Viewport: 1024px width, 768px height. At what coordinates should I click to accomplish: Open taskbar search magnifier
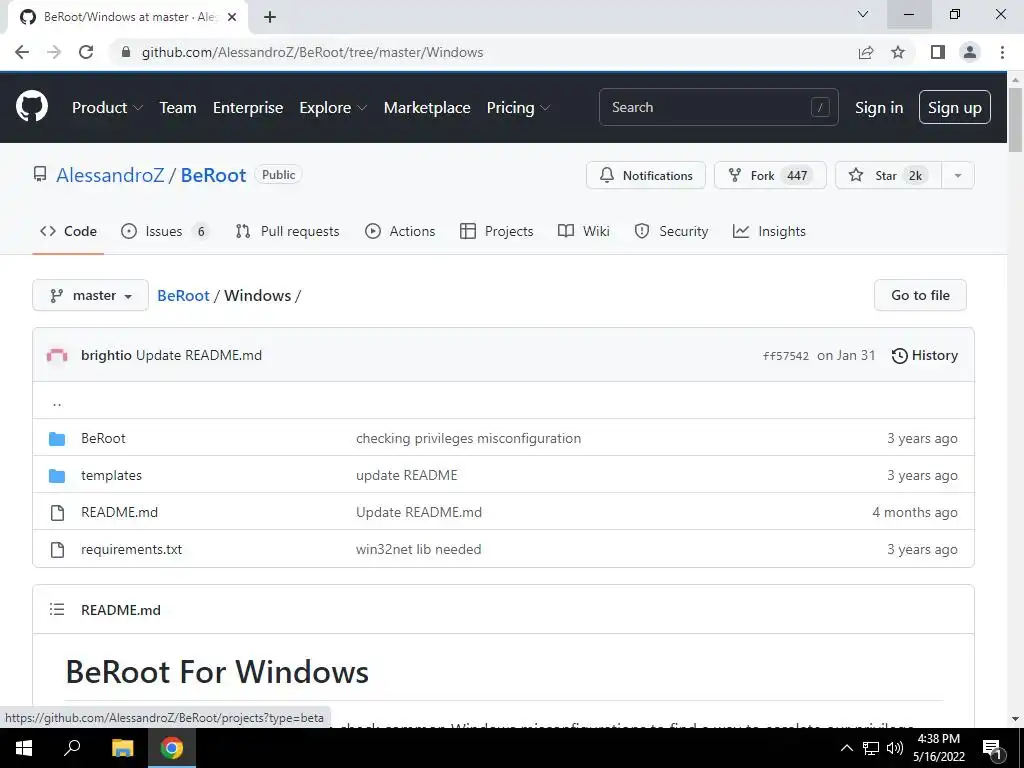(x=72, y=748)
